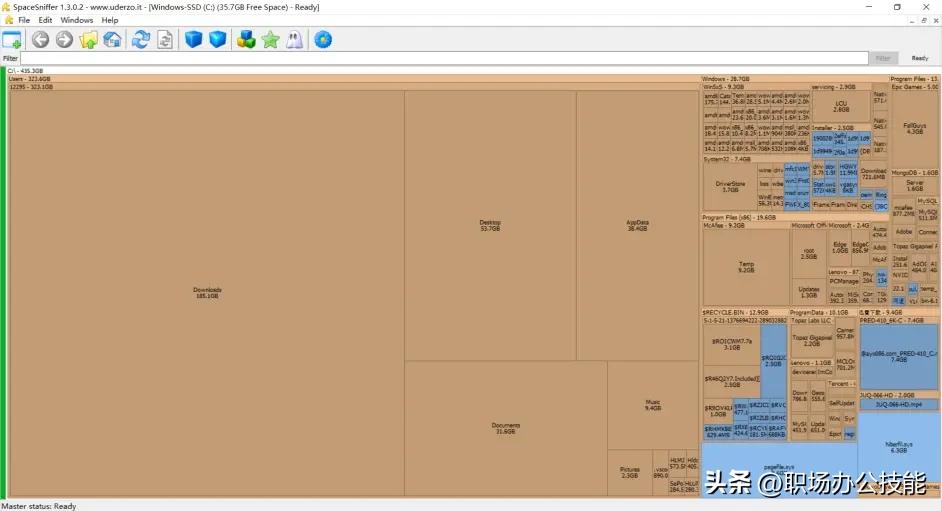Click the second blue cube (more detail)
Screen dimensions: 942x511
pyautogui.click(x=217, y=40)
